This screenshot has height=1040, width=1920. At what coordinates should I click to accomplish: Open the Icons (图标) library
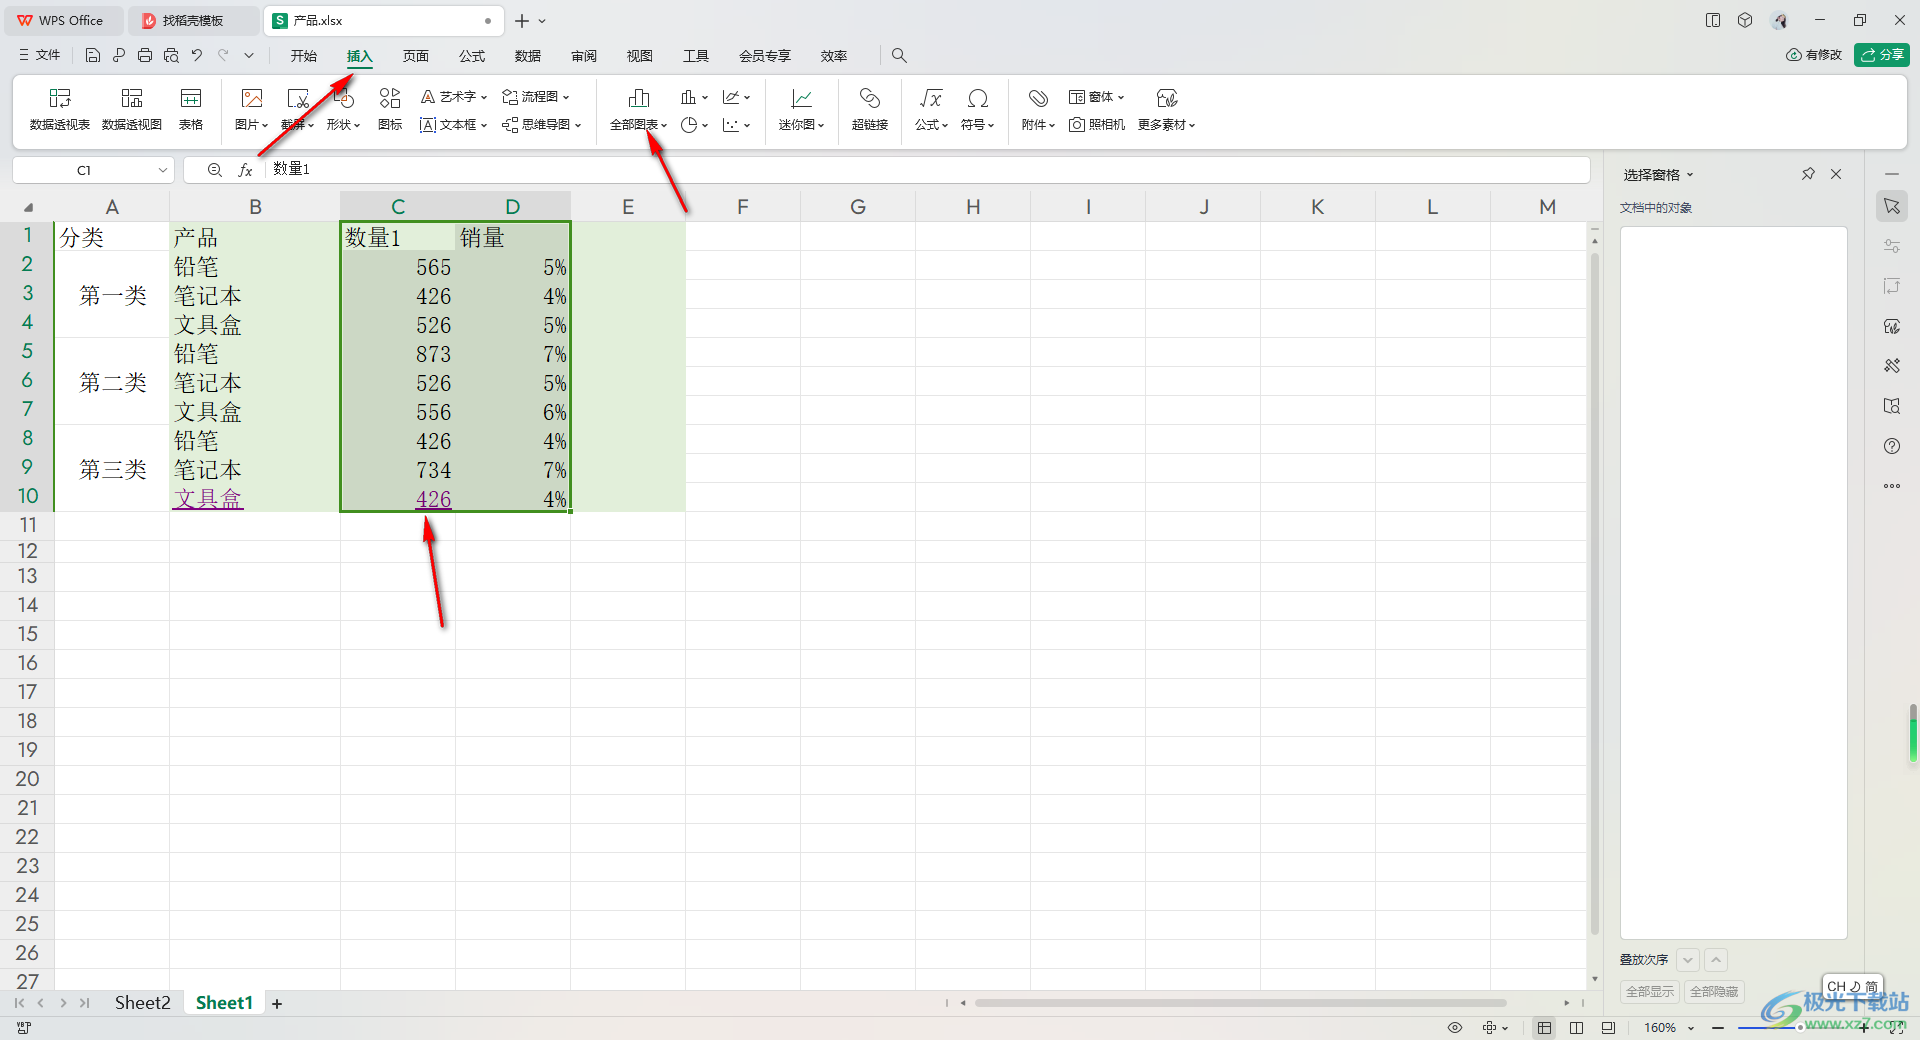click(x=390, y=109)
